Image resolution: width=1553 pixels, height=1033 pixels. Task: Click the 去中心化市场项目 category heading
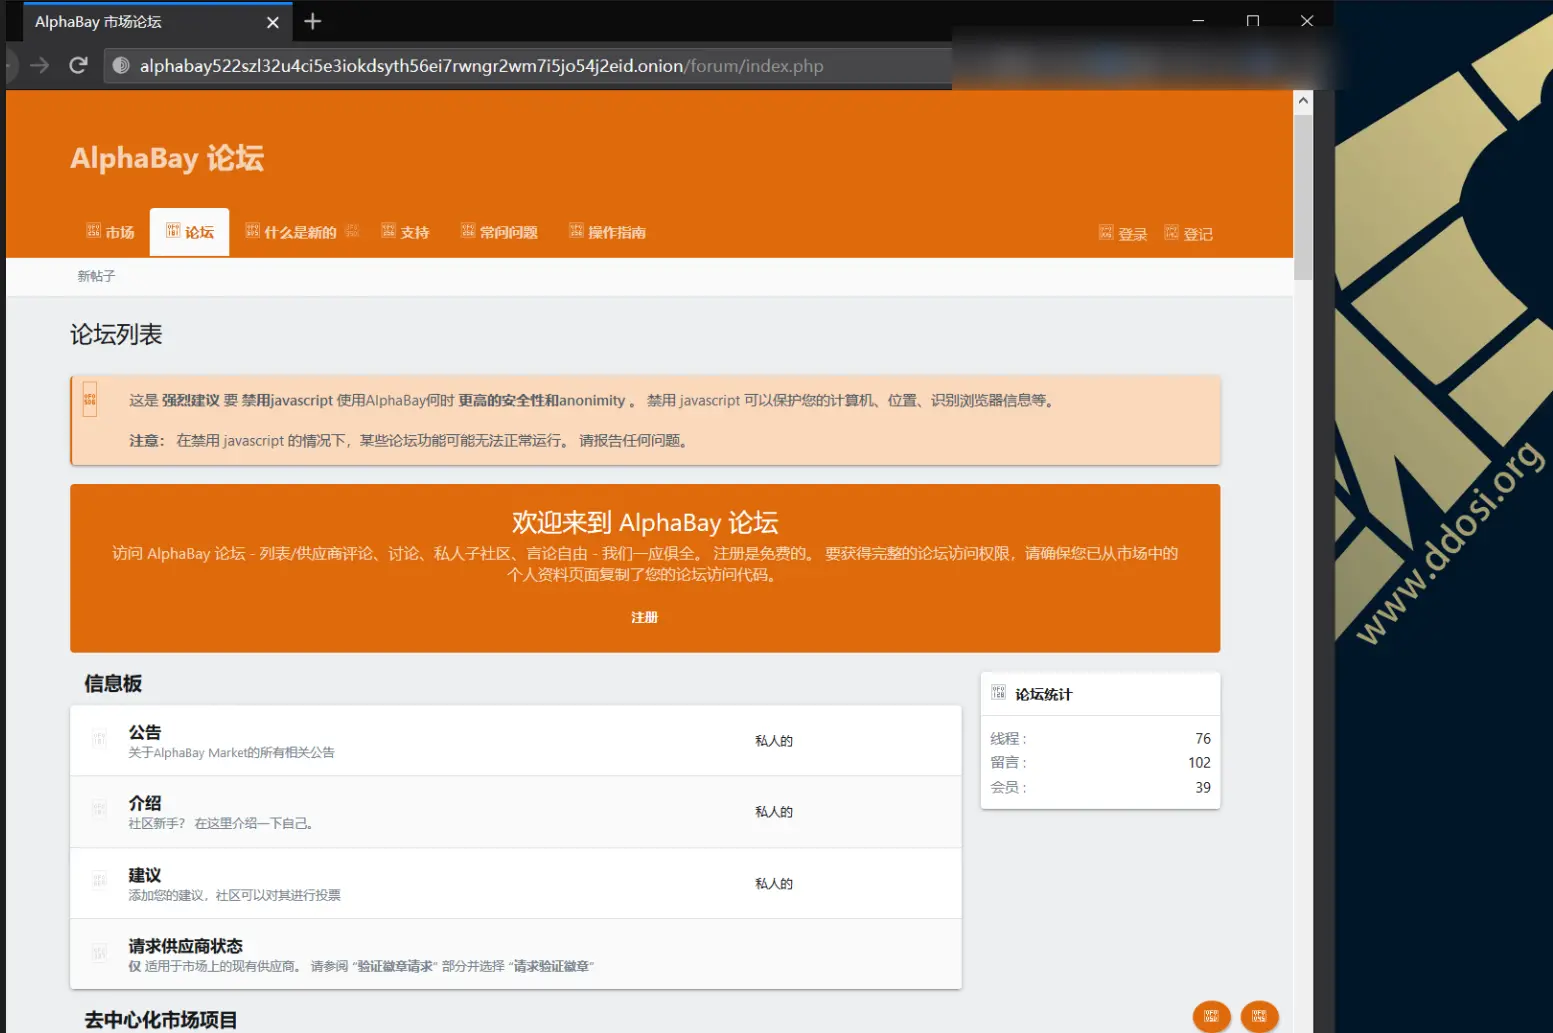point(161,1020)
